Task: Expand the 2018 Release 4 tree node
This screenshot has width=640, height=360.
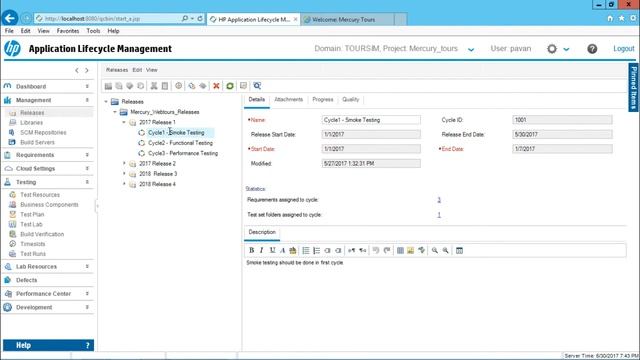Action: tap(124, 184)
